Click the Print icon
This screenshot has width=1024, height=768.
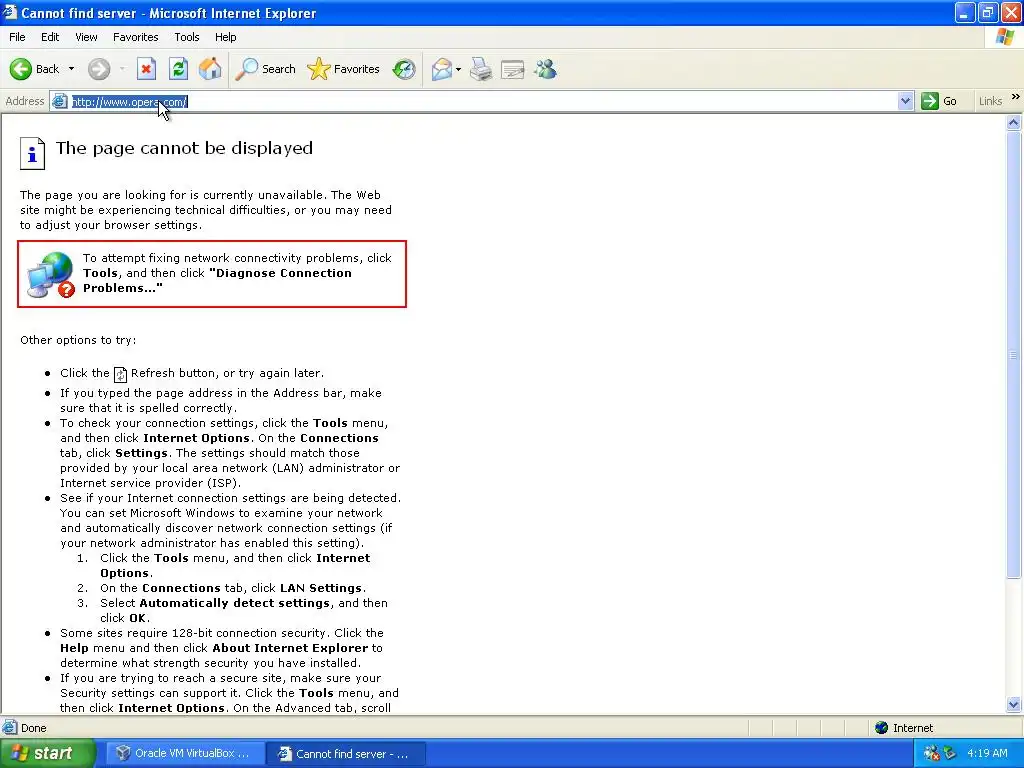(481, 69)
